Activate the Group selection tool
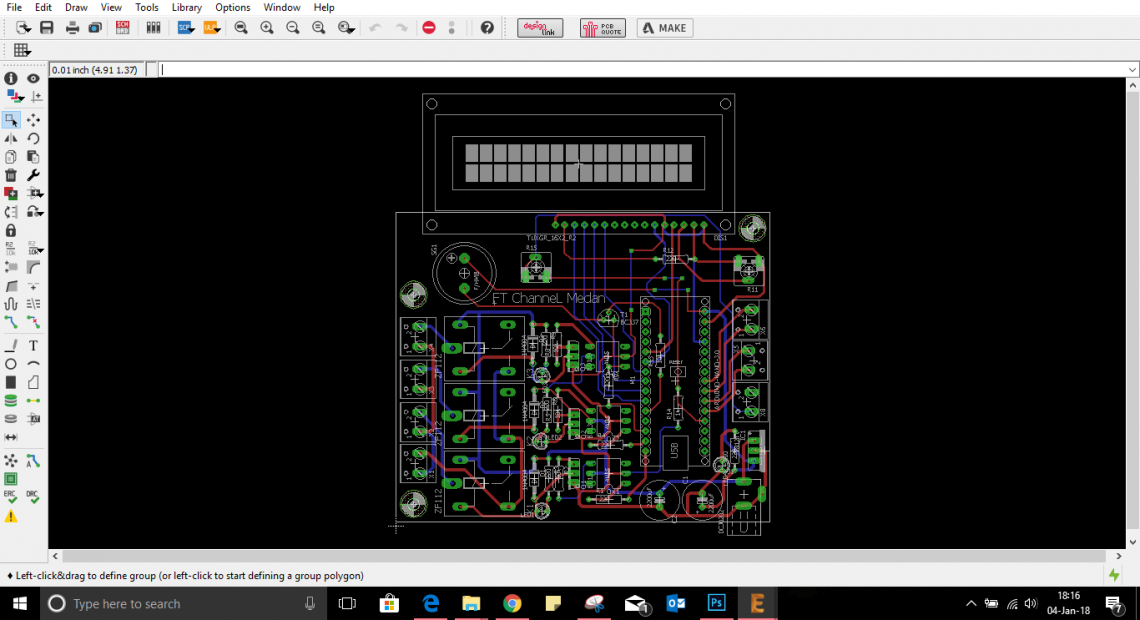Screen dimensions: 1140x620 tap(11, 120)
